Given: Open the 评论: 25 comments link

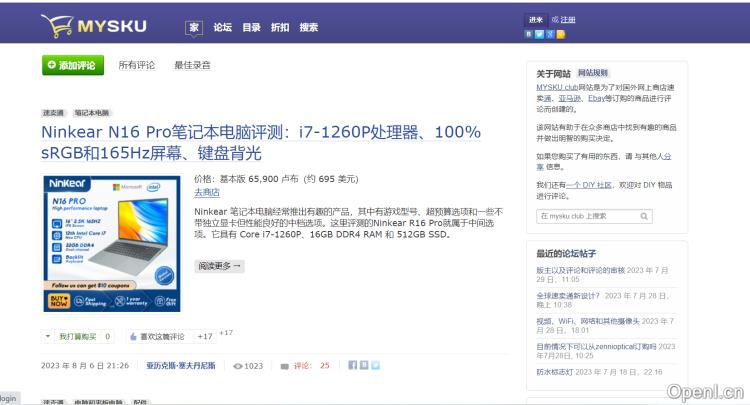Looking at the screenshot, I should tap(311, 366).
